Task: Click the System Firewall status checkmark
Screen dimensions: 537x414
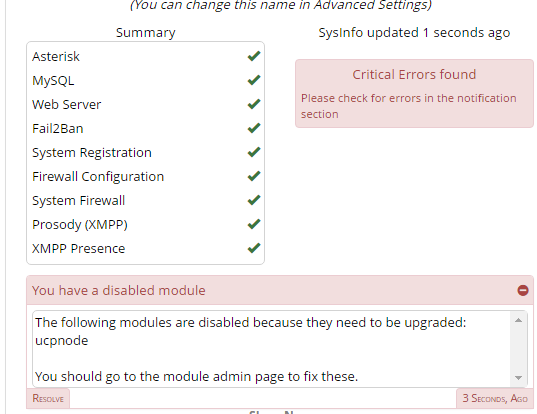Action: [x=254, y=200]
